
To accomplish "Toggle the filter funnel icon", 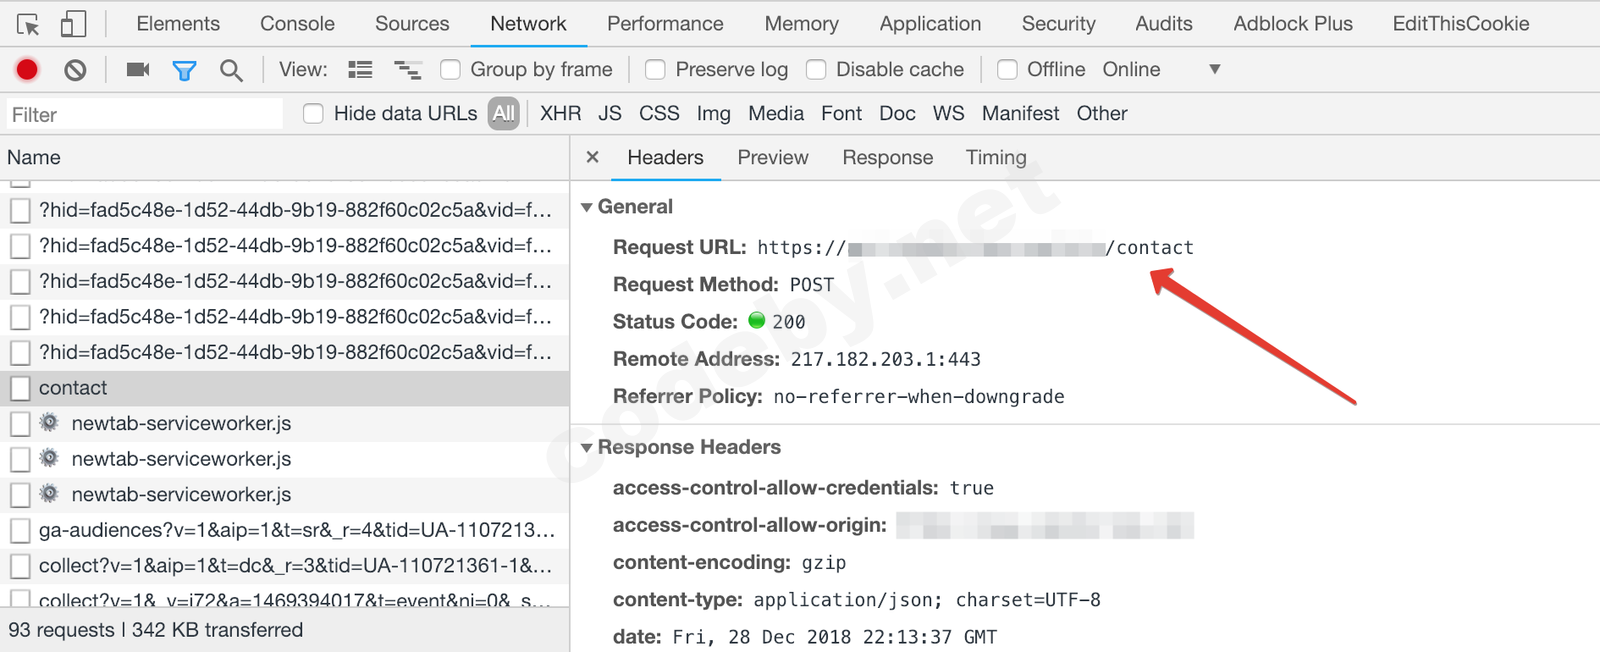I will tap(184, 70).
